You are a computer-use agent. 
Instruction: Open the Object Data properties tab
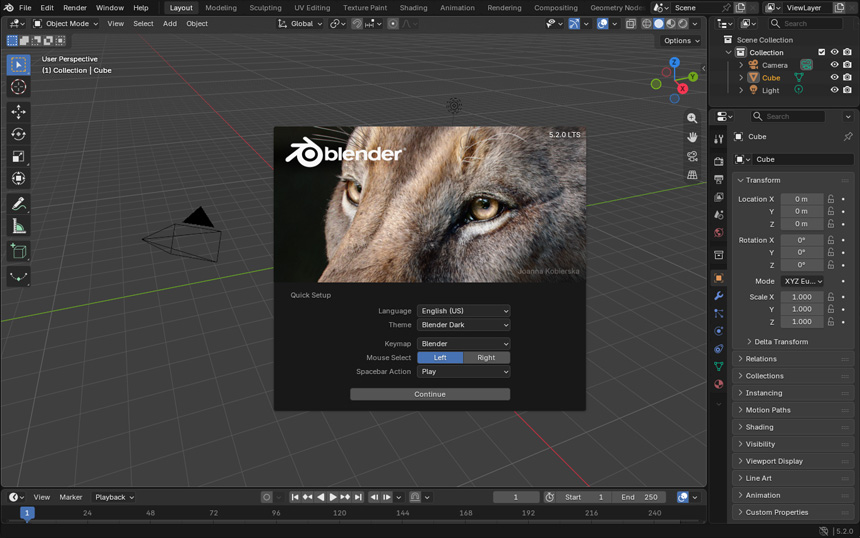tap(718, 366)
